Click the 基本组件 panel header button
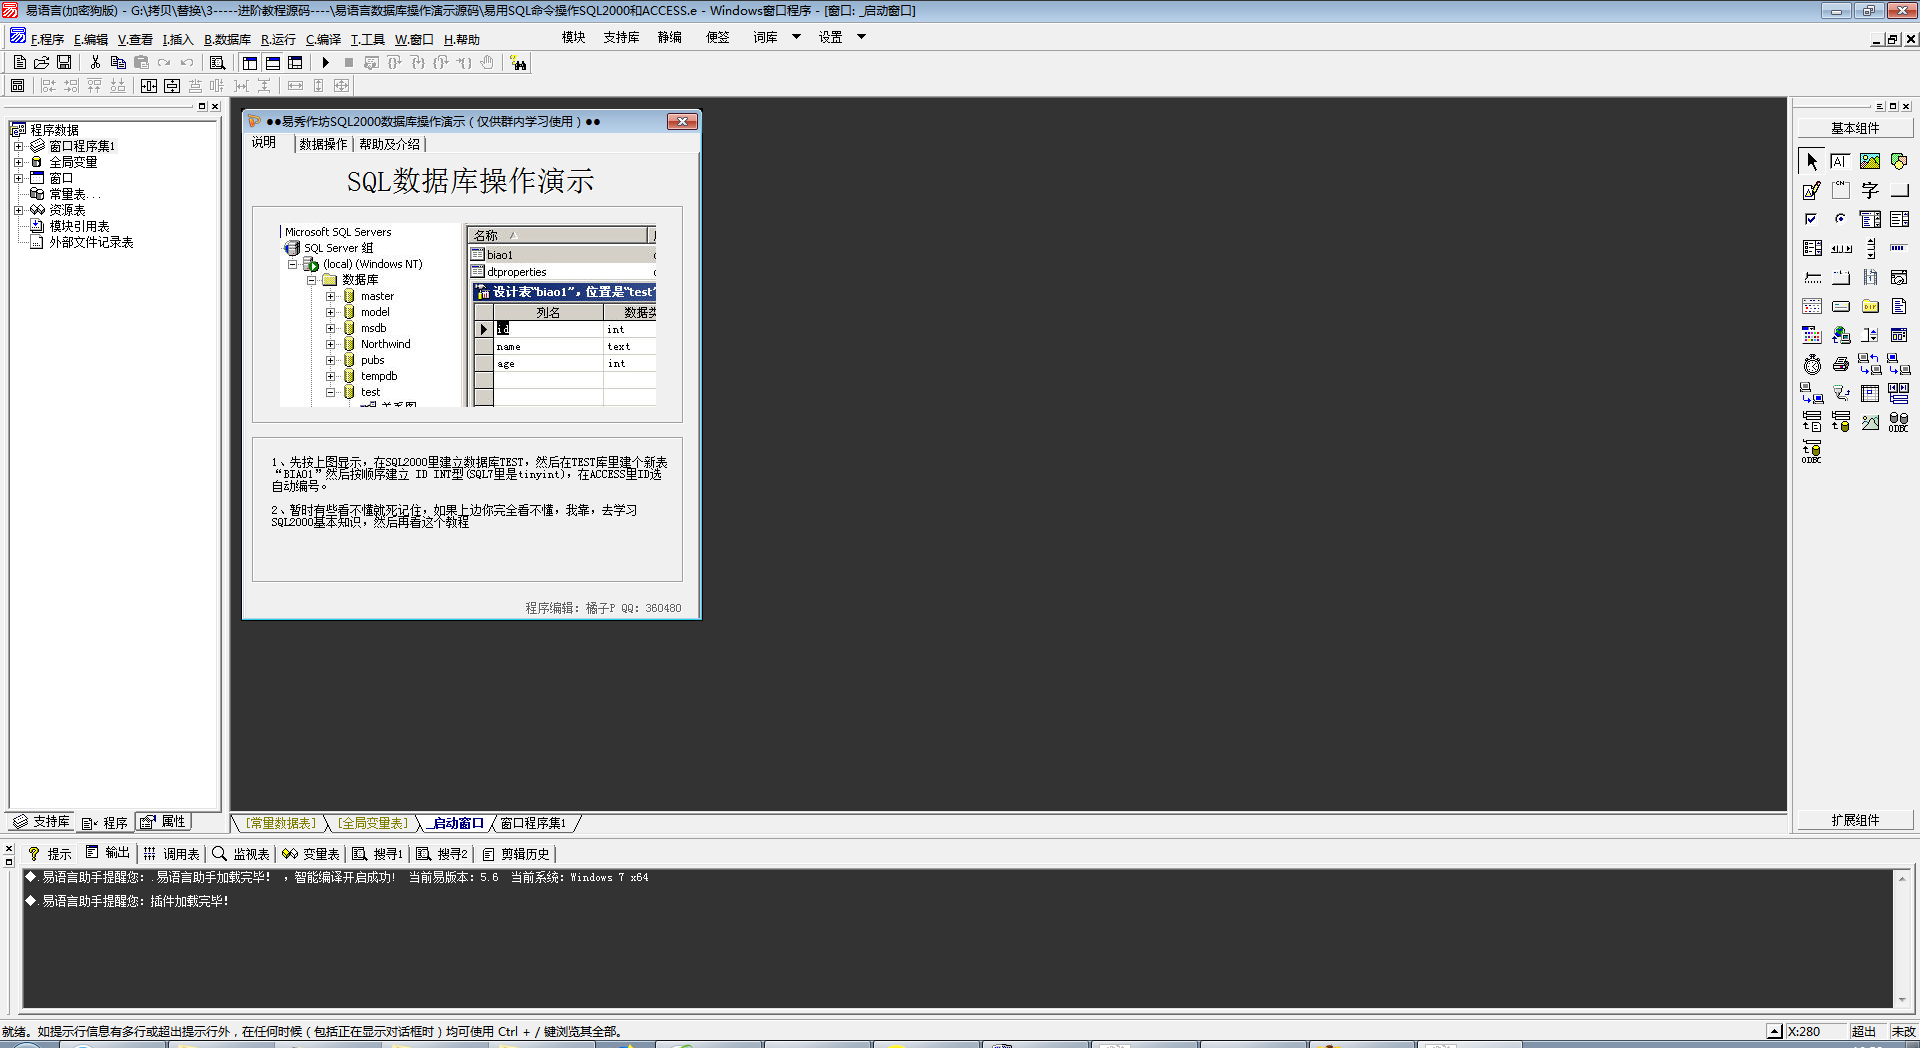The image size is (1920, 1048). pyautogui.click(x=1855, y=128)
